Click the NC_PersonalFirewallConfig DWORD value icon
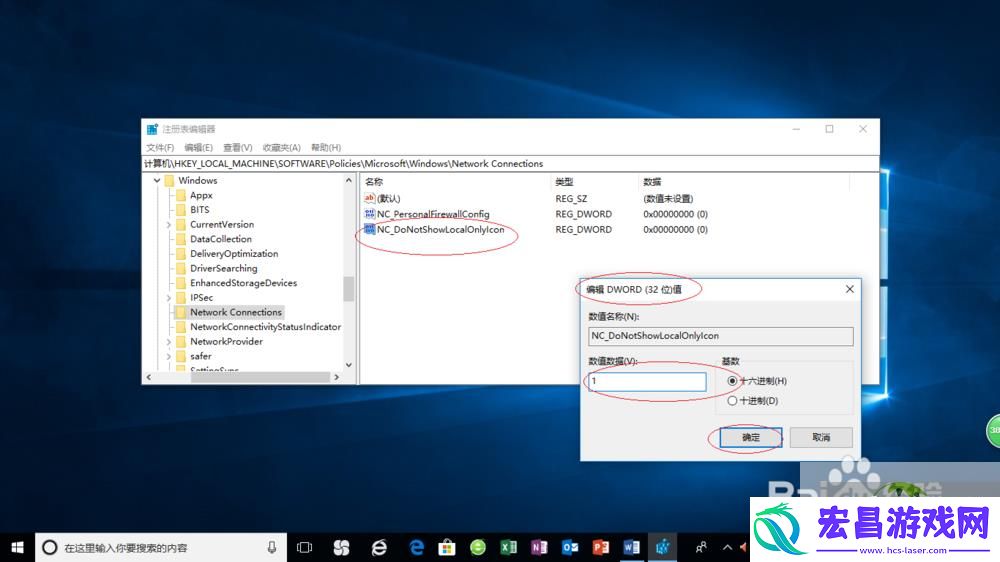 [x=369, y=214]
